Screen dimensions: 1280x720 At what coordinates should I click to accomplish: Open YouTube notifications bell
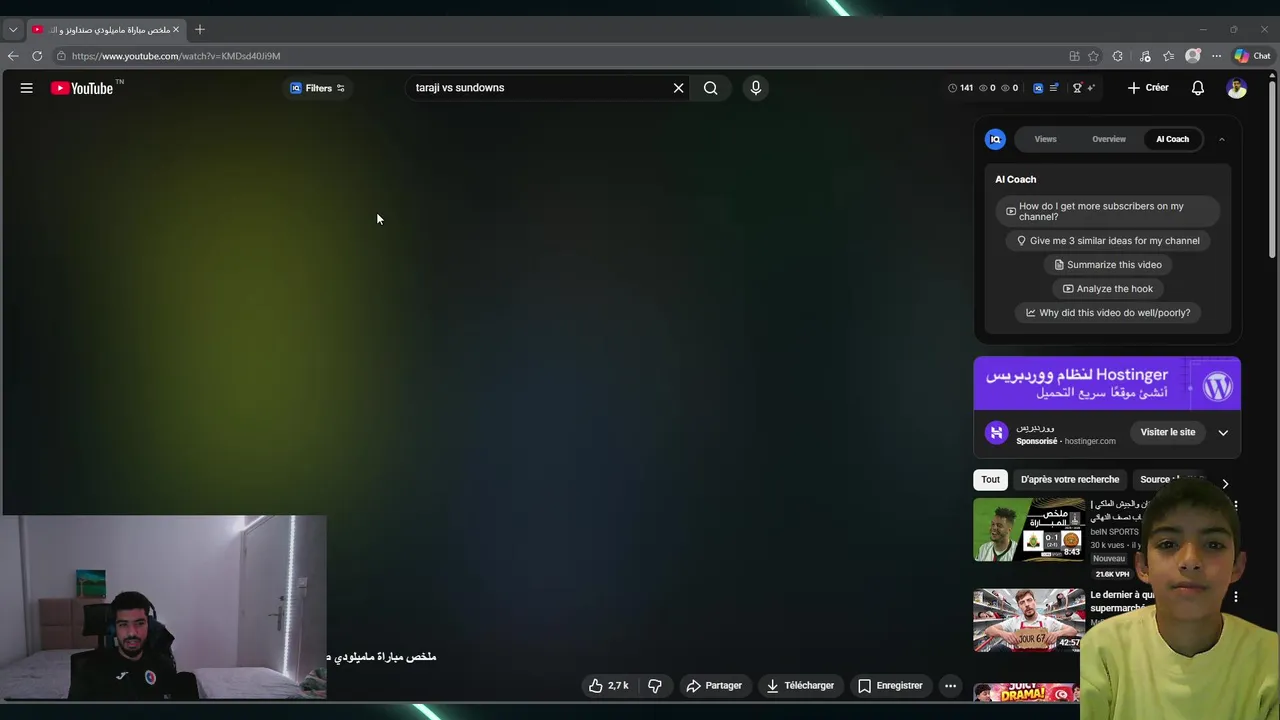pyautogui.click(x=1198, y=88)
